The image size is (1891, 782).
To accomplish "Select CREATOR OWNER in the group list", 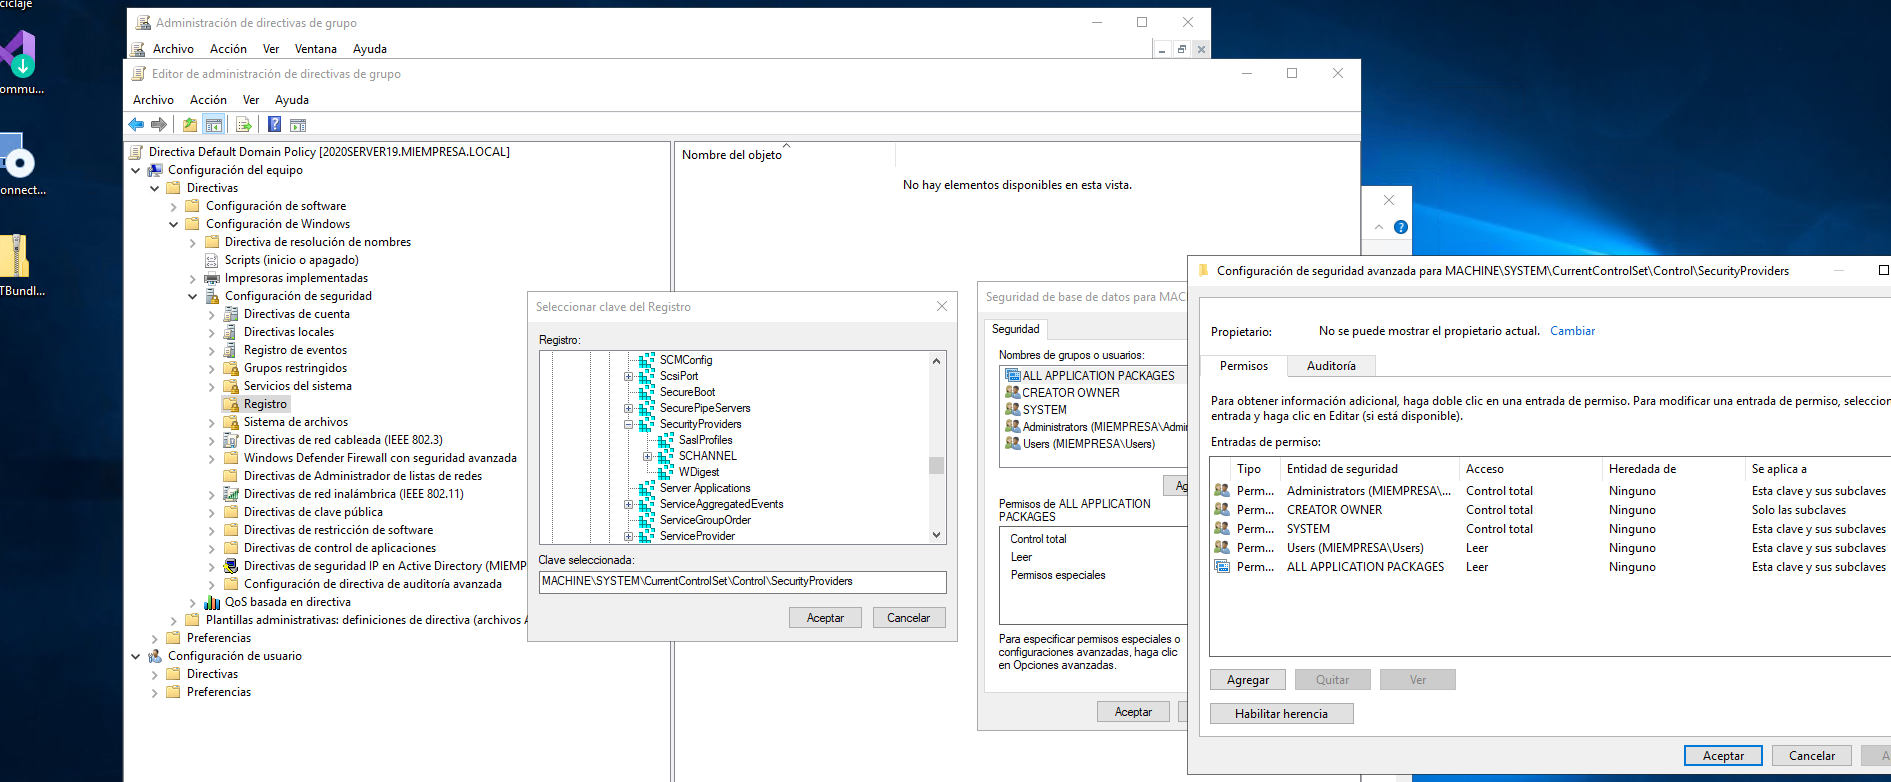I will coord(1070,393).
